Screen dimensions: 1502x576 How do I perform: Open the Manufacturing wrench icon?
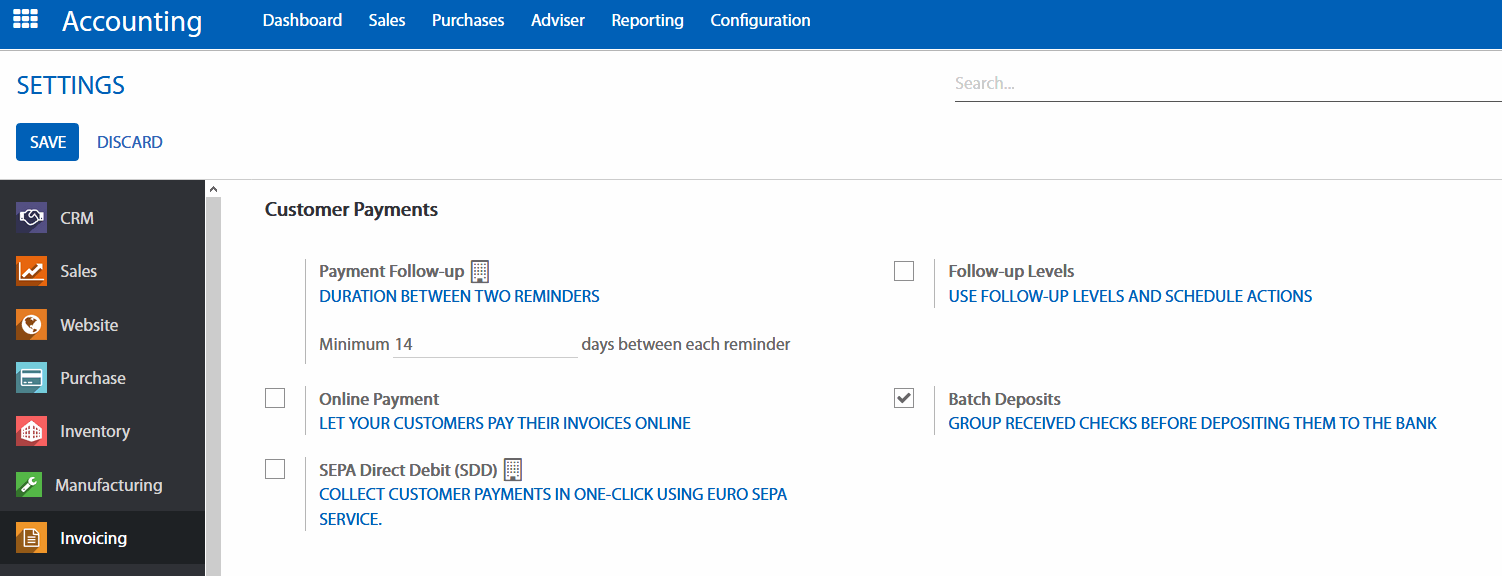(x=29, y=485)
